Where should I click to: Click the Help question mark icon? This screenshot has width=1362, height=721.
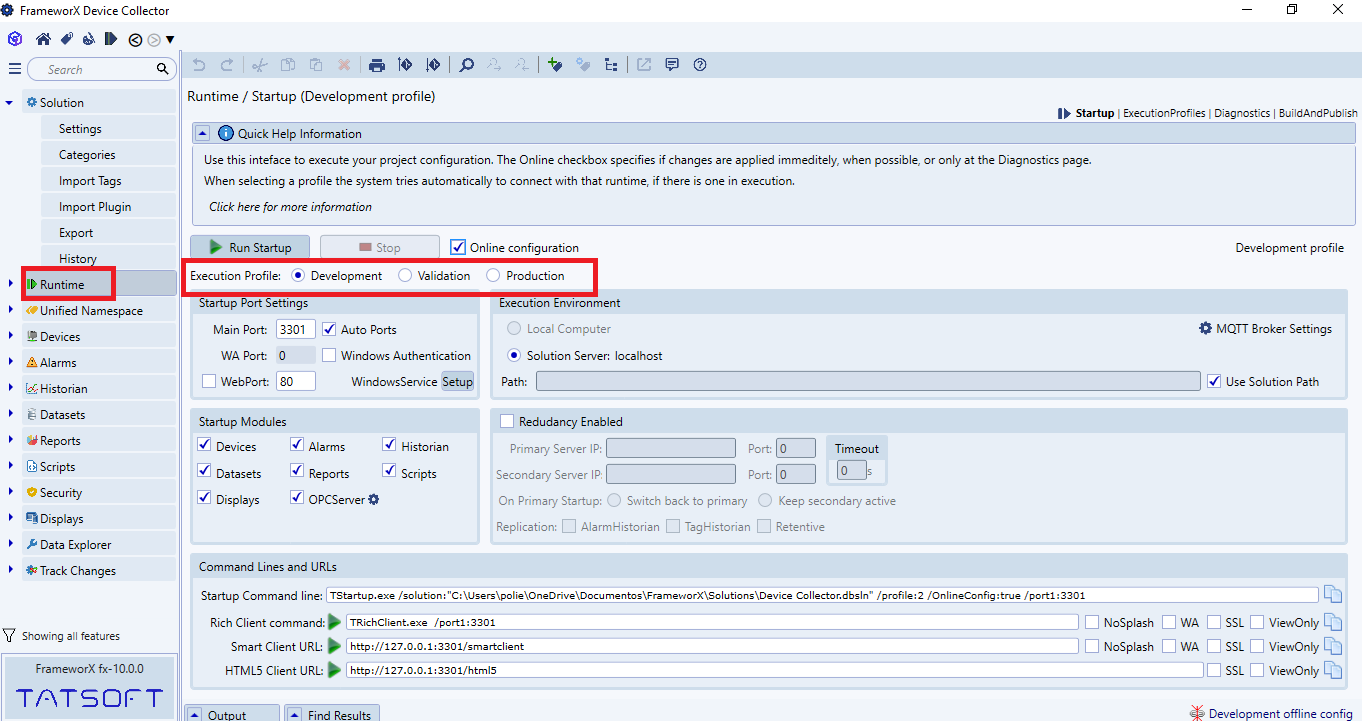point(700,65)
